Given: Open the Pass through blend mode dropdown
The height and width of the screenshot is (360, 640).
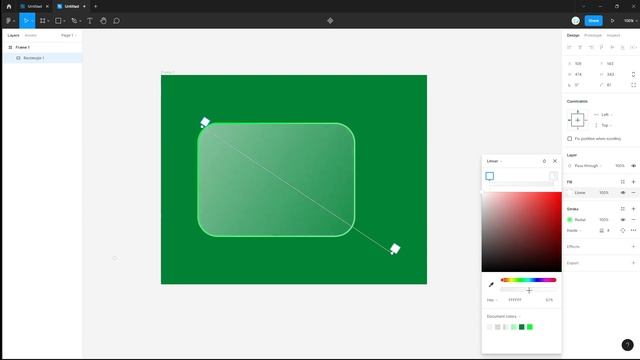Looking at the screenshot, I should point(588,166).
